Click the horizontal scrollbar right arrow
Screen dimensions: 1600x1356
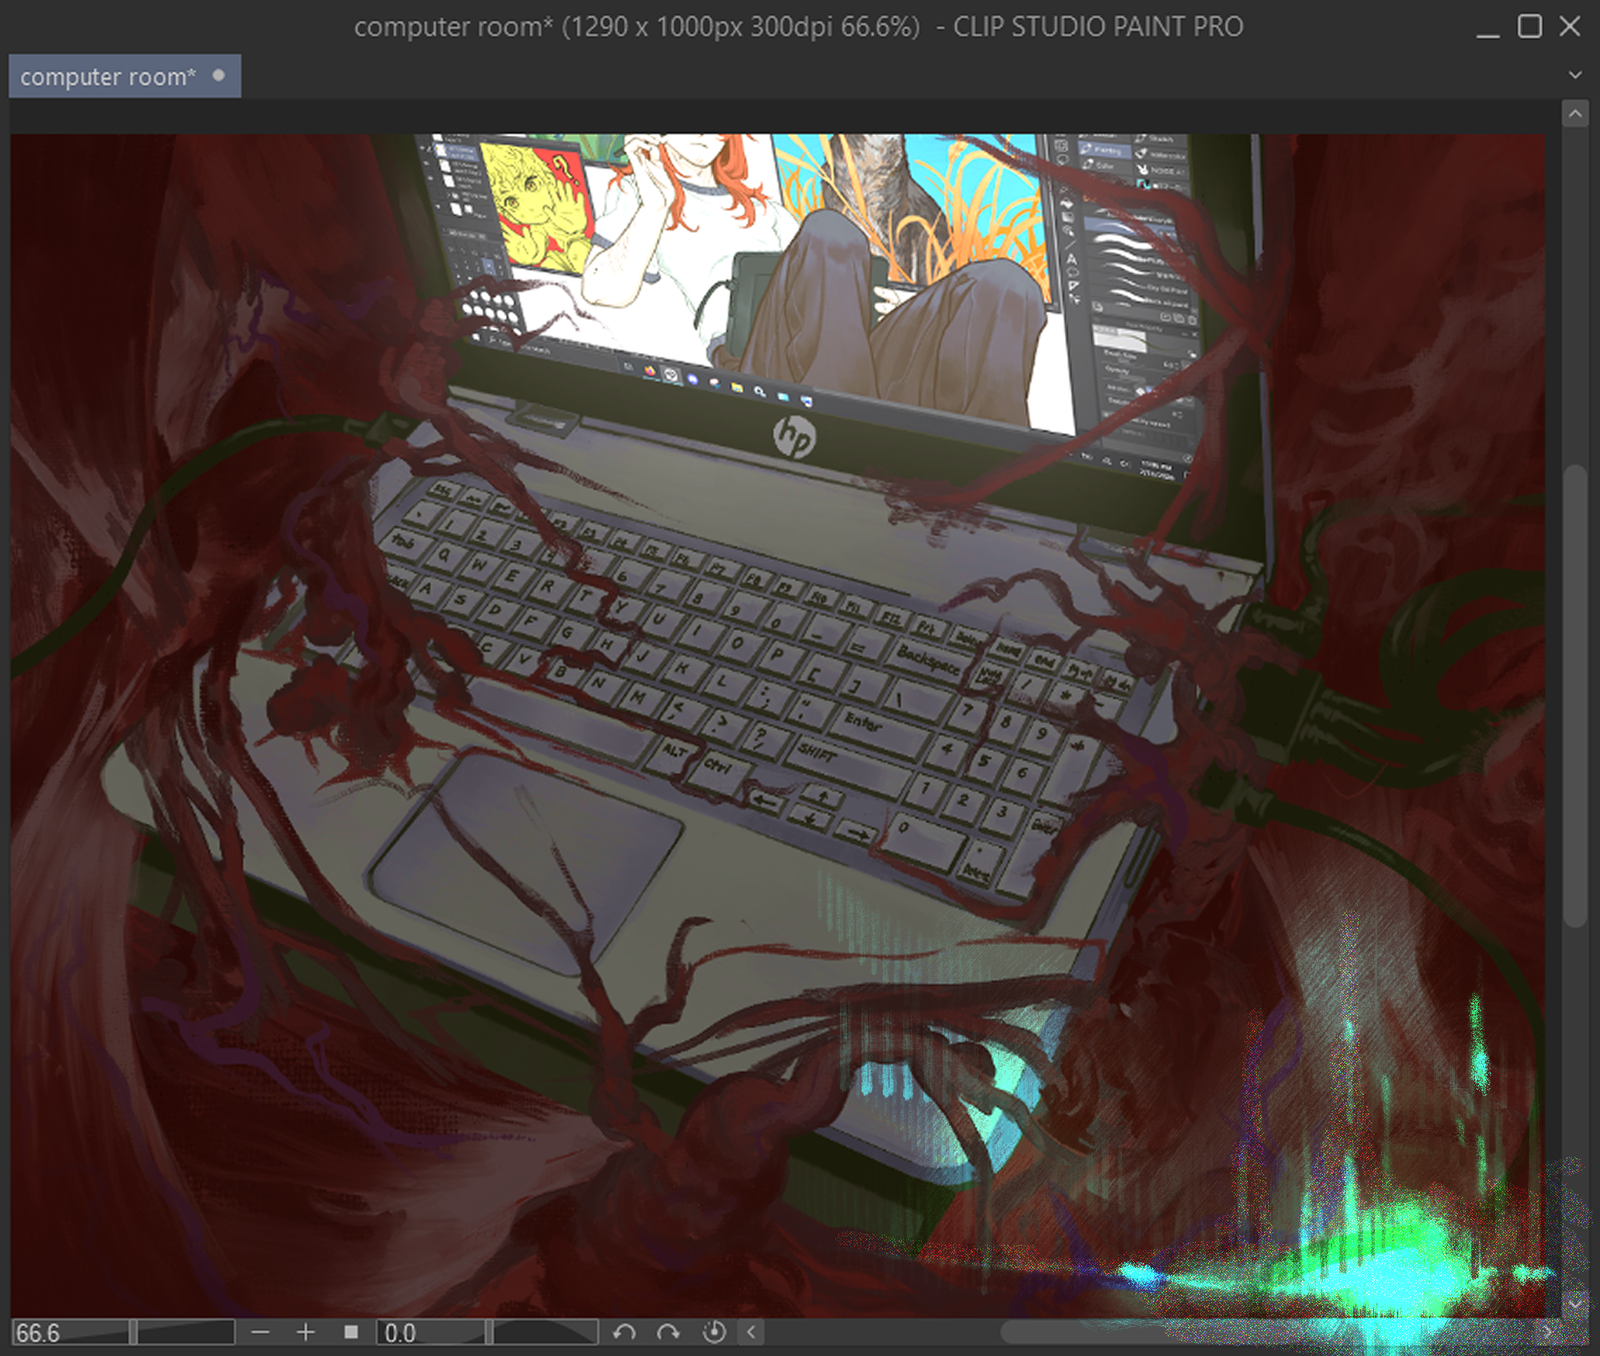tap(1548, 1333)
